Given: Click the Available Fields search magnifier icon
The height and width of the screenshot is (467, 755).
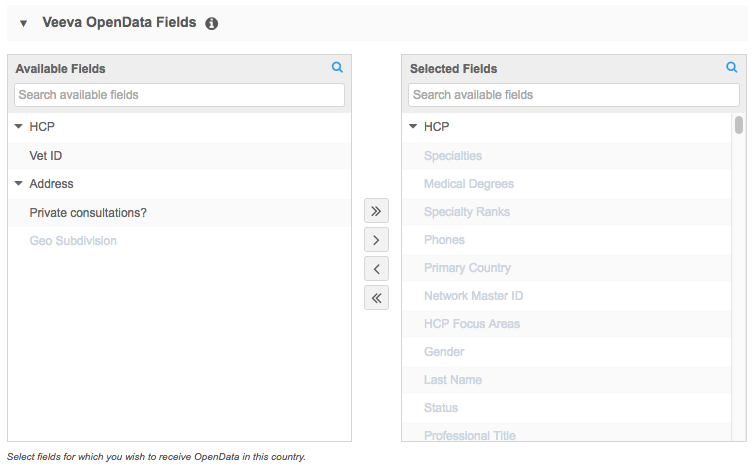Looking at the screenshot, I should [337, 68].
